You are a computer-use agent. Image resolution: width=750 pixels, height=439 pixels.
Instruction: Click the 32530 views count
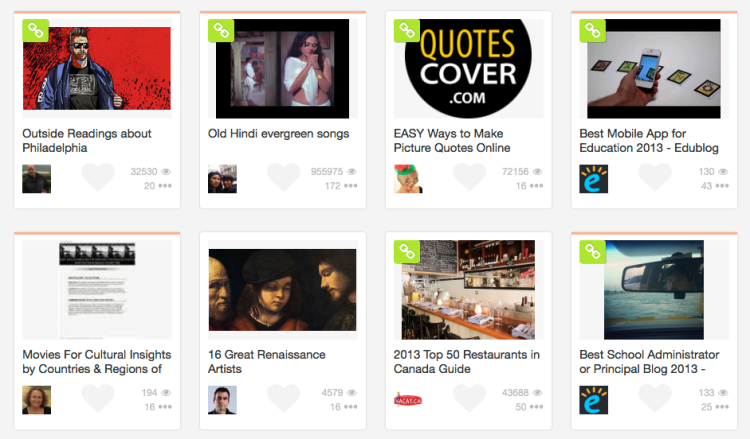click(x=144, y=172)
